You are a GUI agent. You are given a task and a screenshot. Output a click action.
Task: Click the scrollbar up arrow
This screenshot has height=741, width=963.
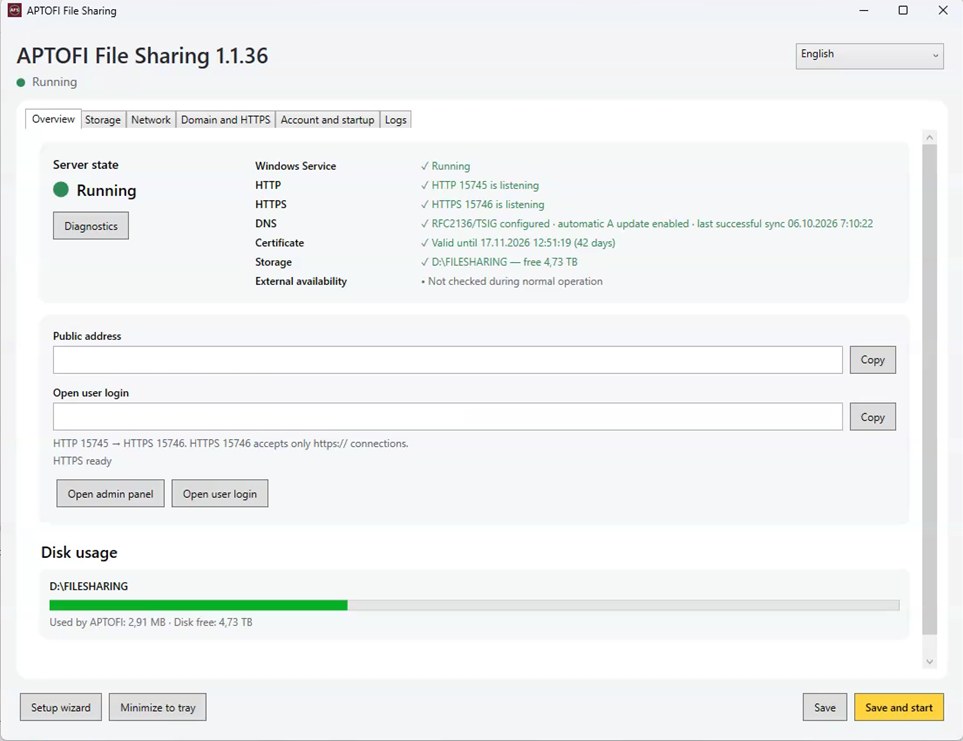pos(929,138)
